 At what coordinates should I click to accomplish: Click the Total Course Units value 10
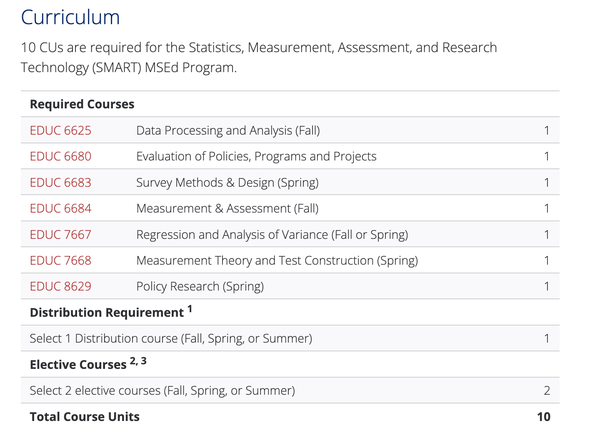[x=543, y=417]
